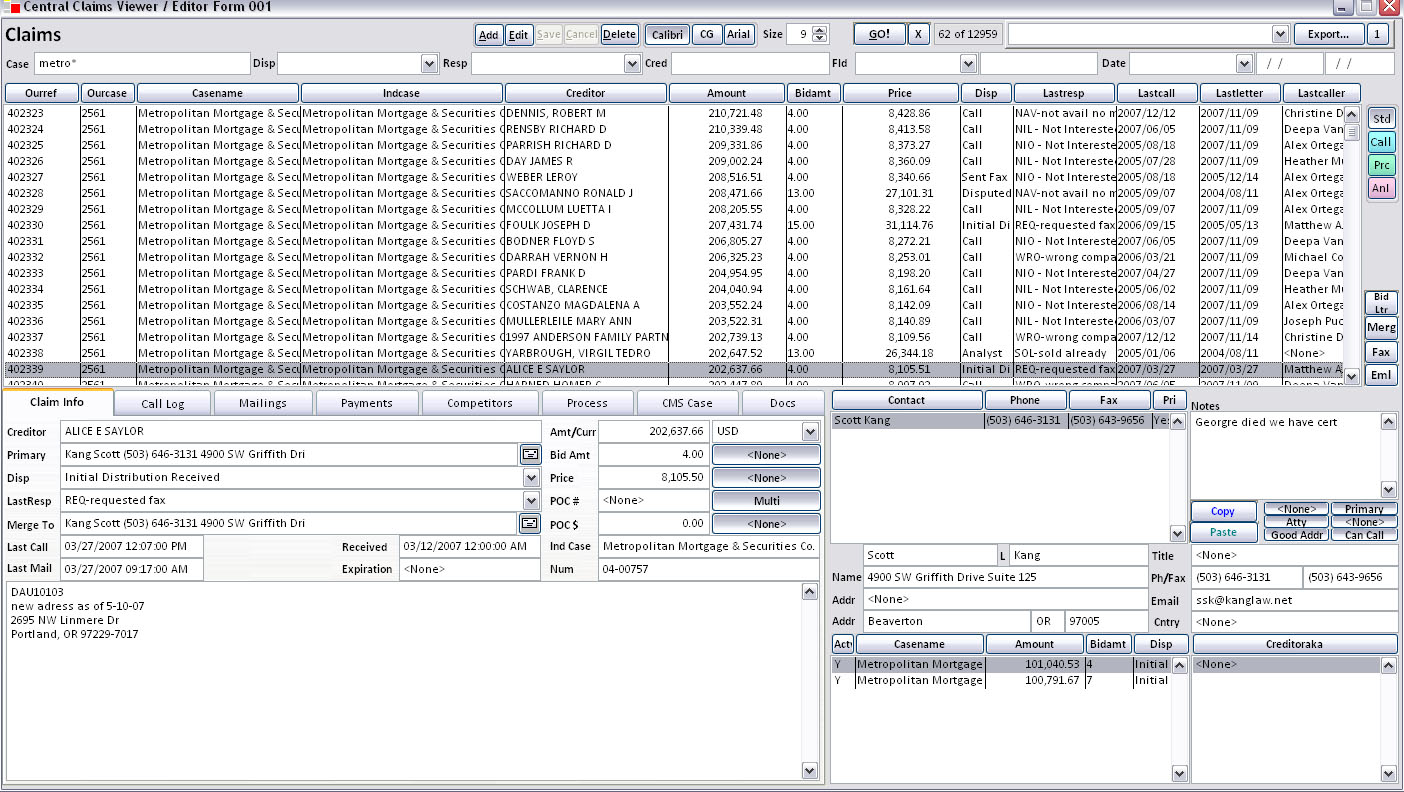Switch to the Call view layout

(1381, 142)
